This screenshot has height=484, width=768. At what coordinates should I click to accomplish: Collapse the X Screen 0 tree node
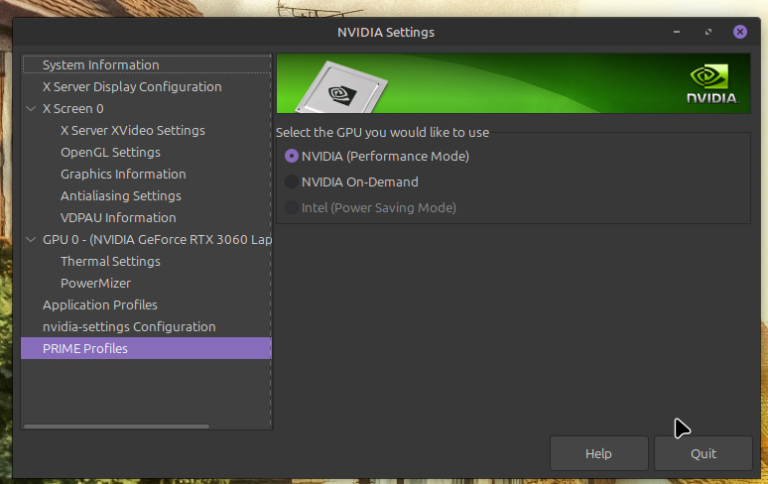pyautogui.click(x=31, y=108)
